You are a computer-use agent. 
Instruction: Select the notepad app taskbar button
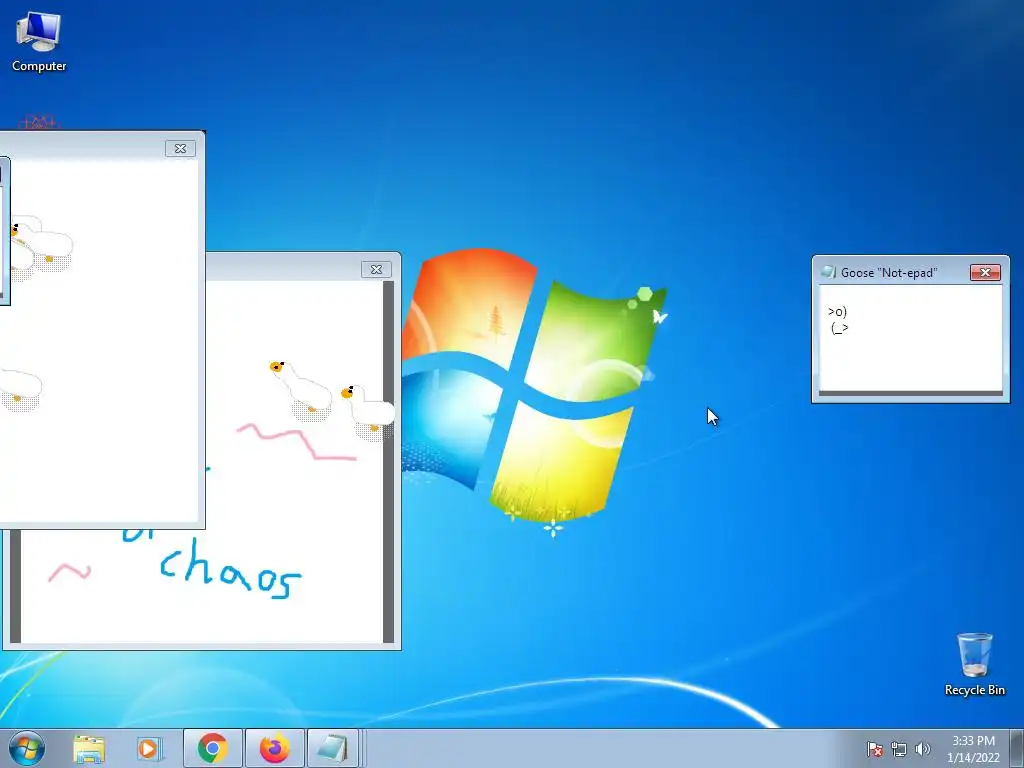click(332, 748)
